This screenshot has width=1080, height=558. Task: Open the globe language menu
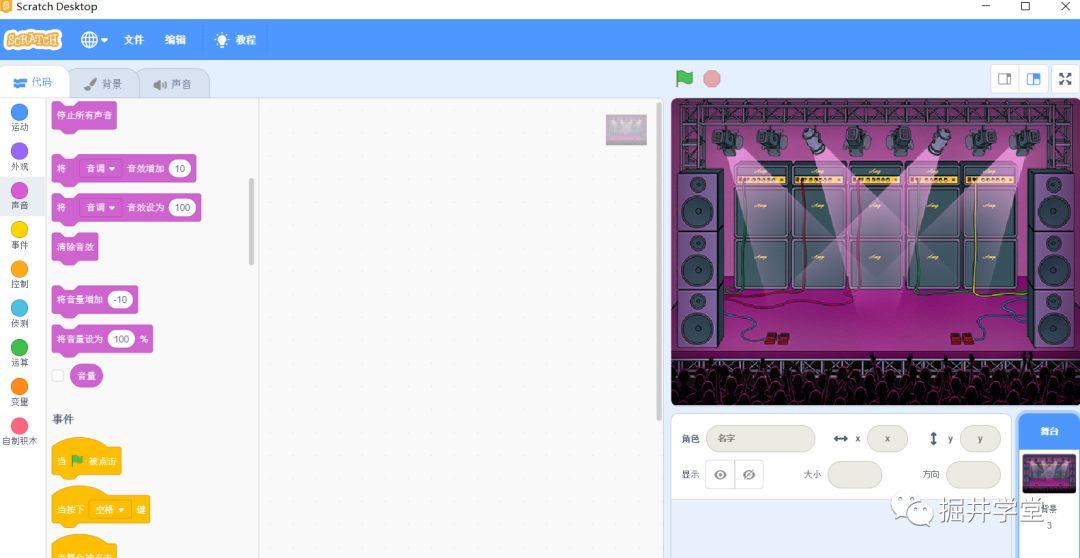pyautogui.click(x=94, y=40)
